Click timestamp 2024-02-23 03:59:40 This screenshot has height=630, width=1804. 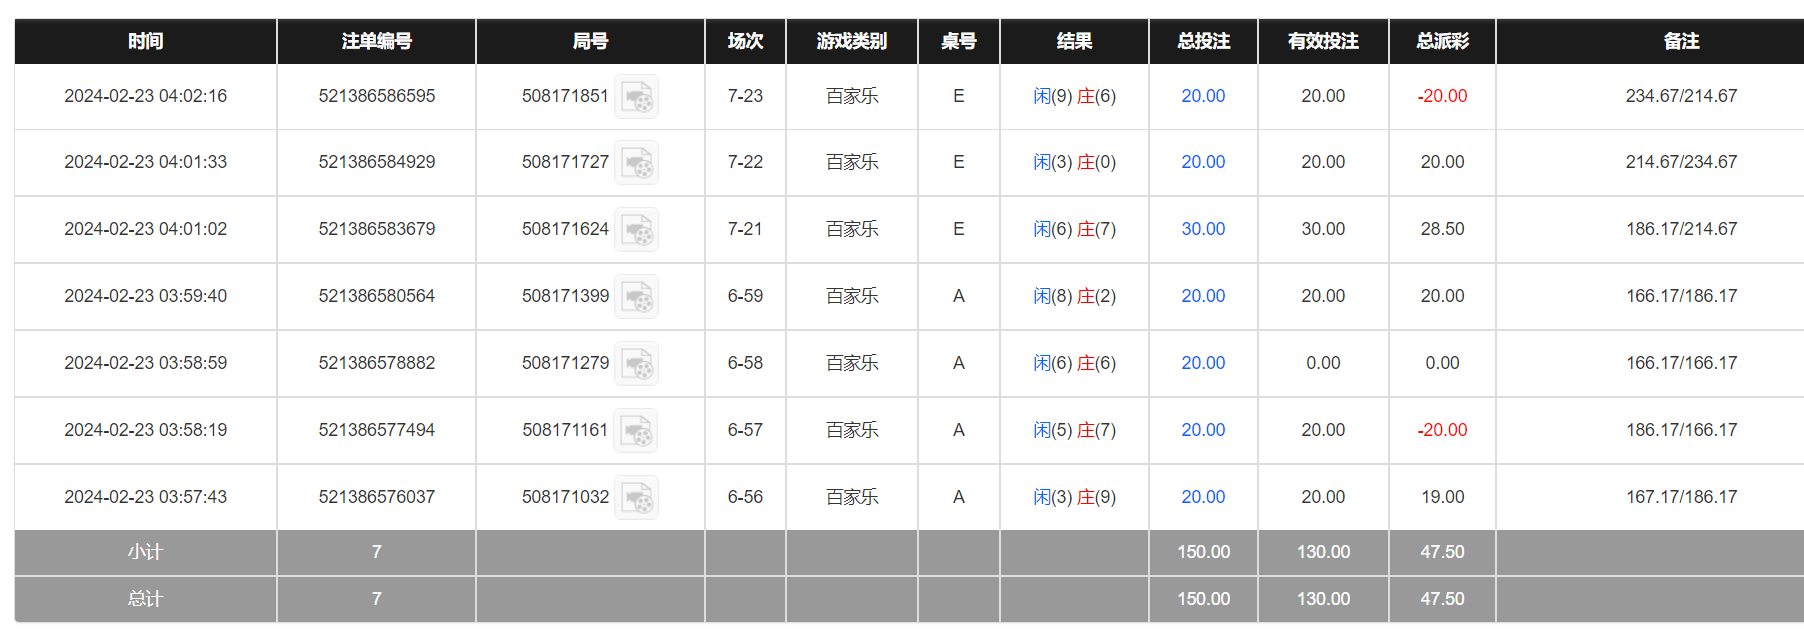(x=146, y=296)
